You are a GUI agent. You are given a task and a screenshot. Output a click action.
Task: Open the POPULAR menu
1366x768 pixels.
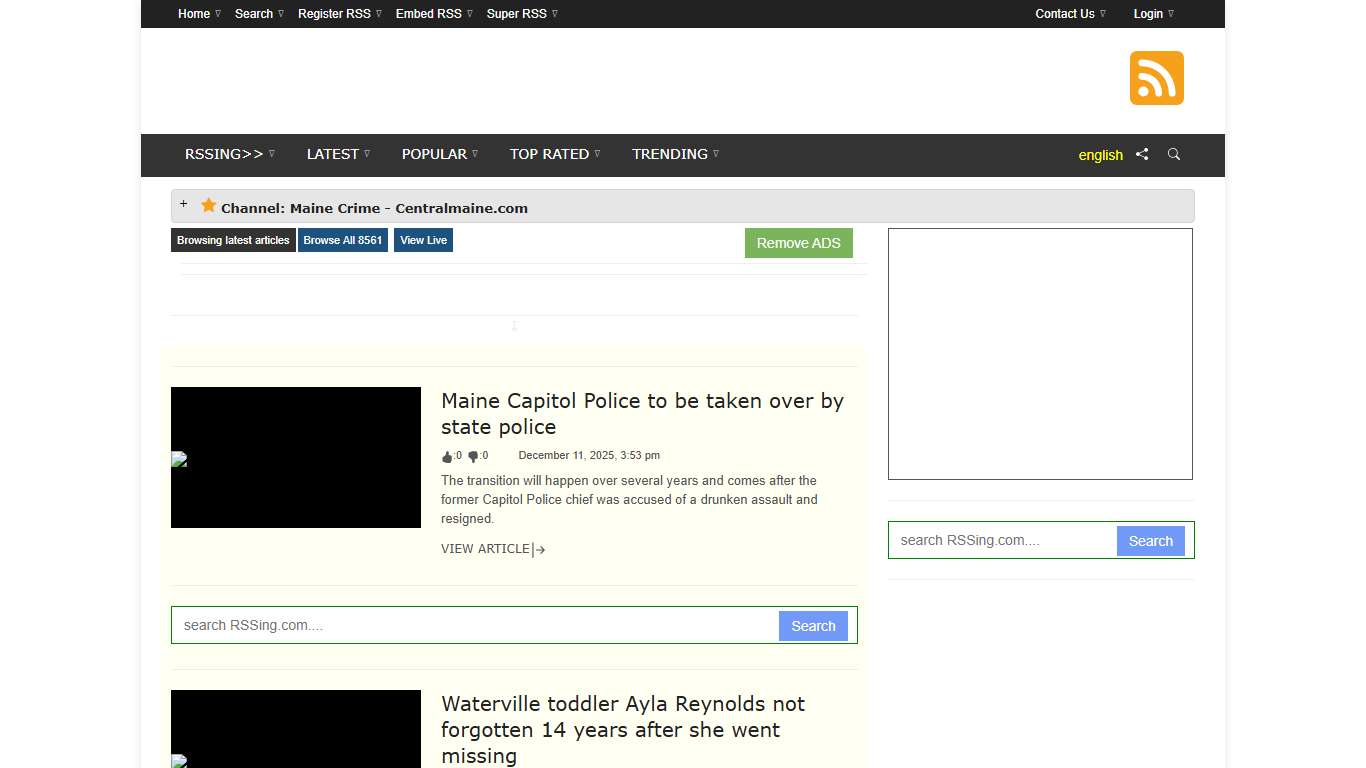(x=438, y=154)
